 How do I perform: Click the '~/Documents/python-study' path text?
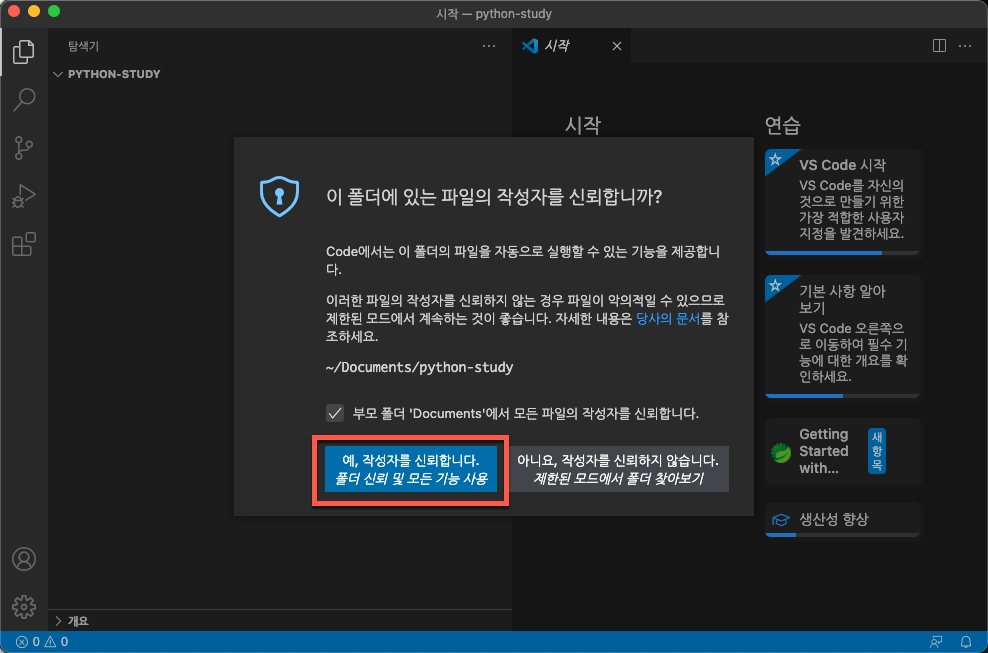420,367
